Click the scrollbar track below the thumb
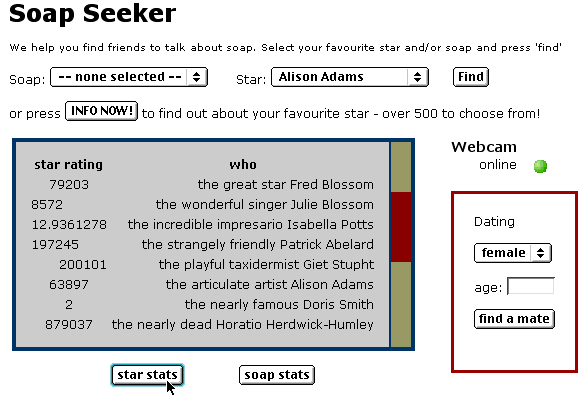 [x=401, y=304]
